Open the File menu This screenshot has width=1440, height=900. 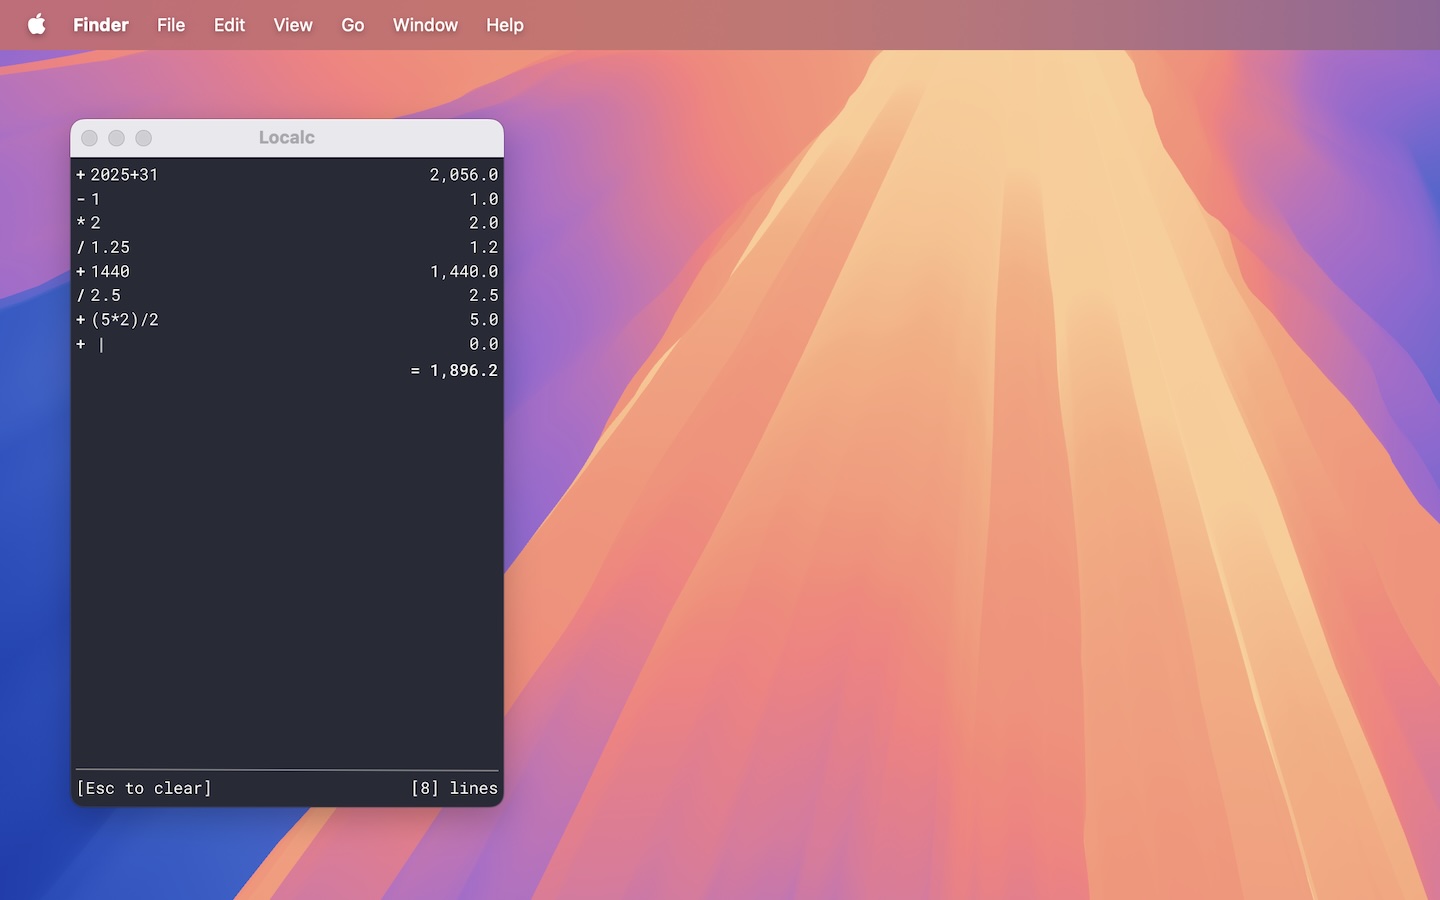tap(170, 25)
